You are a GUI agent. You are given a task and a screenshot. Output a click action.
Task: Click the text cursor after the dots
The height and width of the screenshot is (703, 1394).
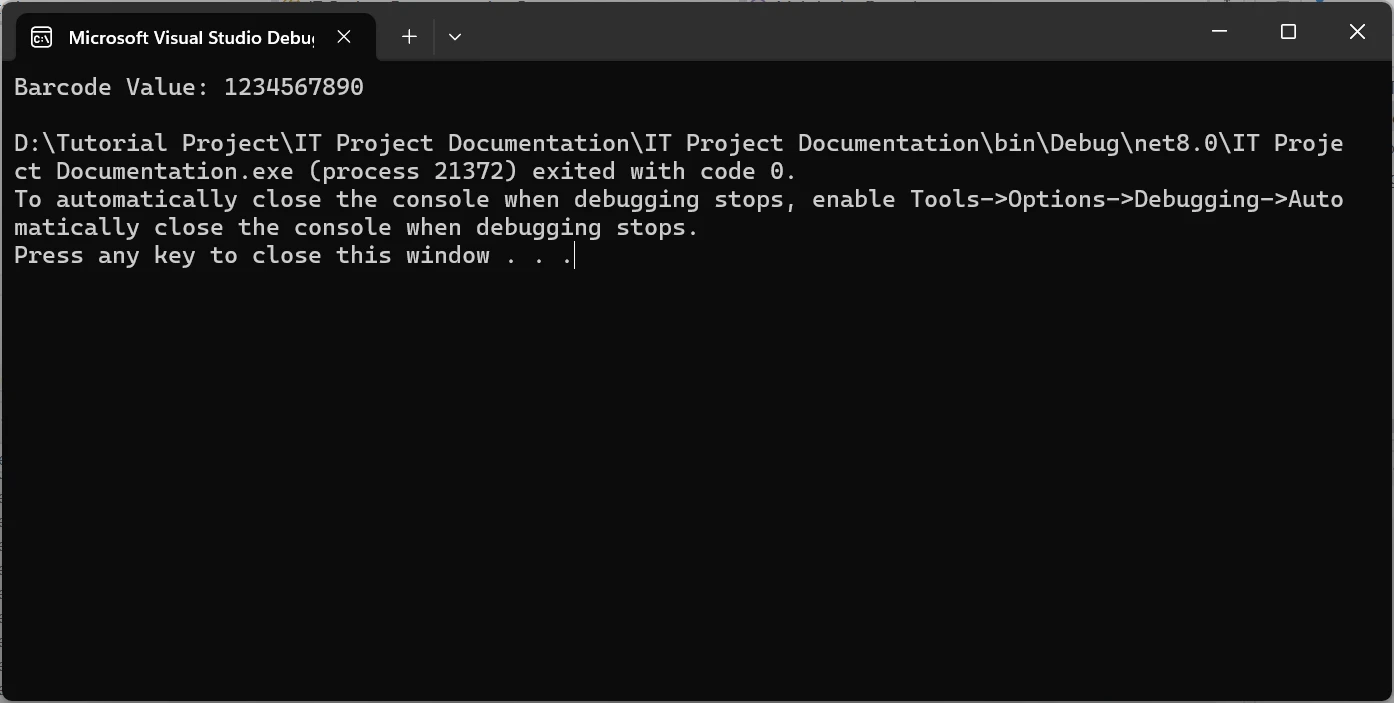(x=575, y=256)
